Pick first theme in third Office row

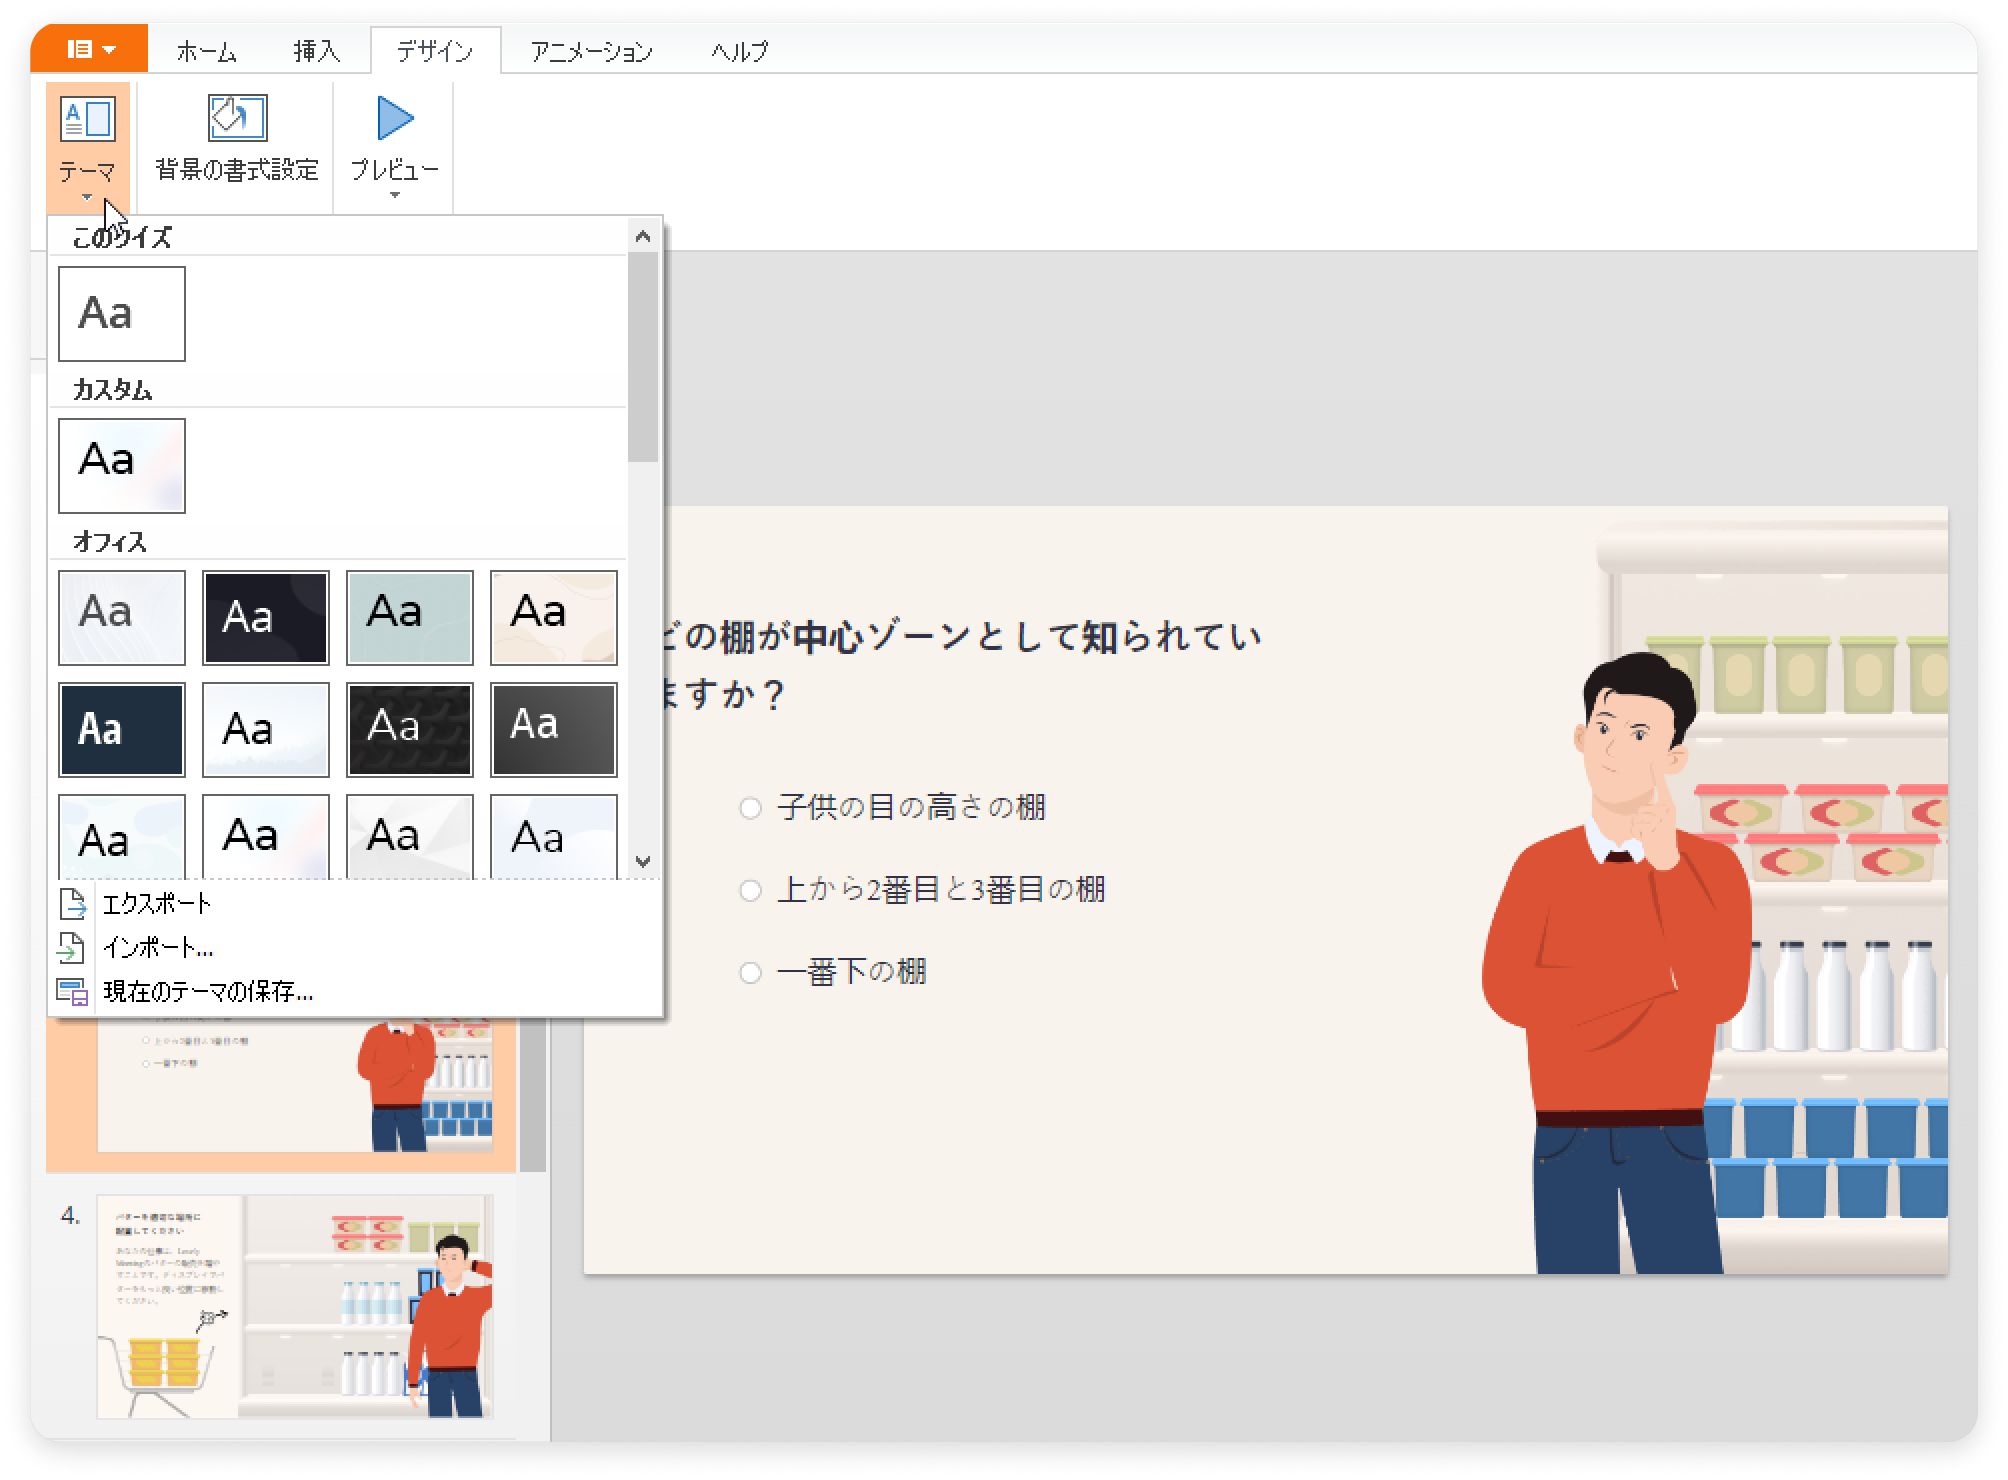coord(122,837)
